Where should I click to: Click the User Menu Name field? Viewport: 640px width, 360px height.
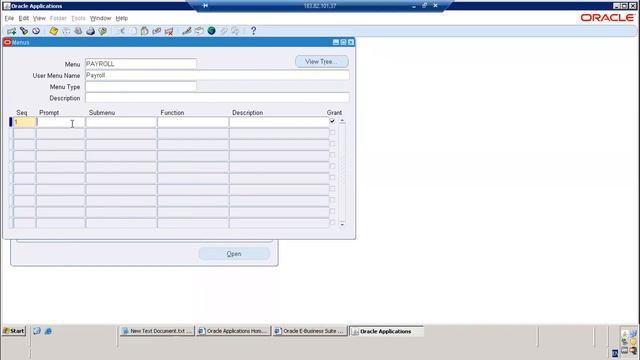point(217,75)
